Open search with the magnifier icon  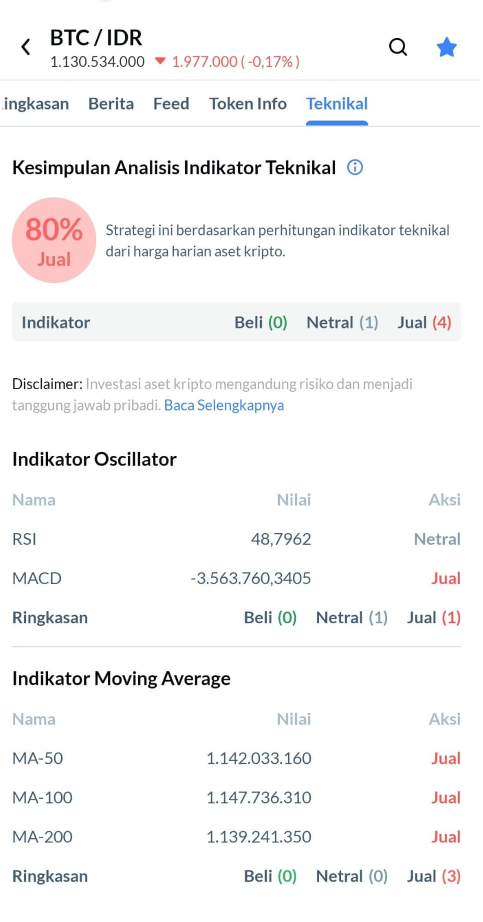pos(398,46)
